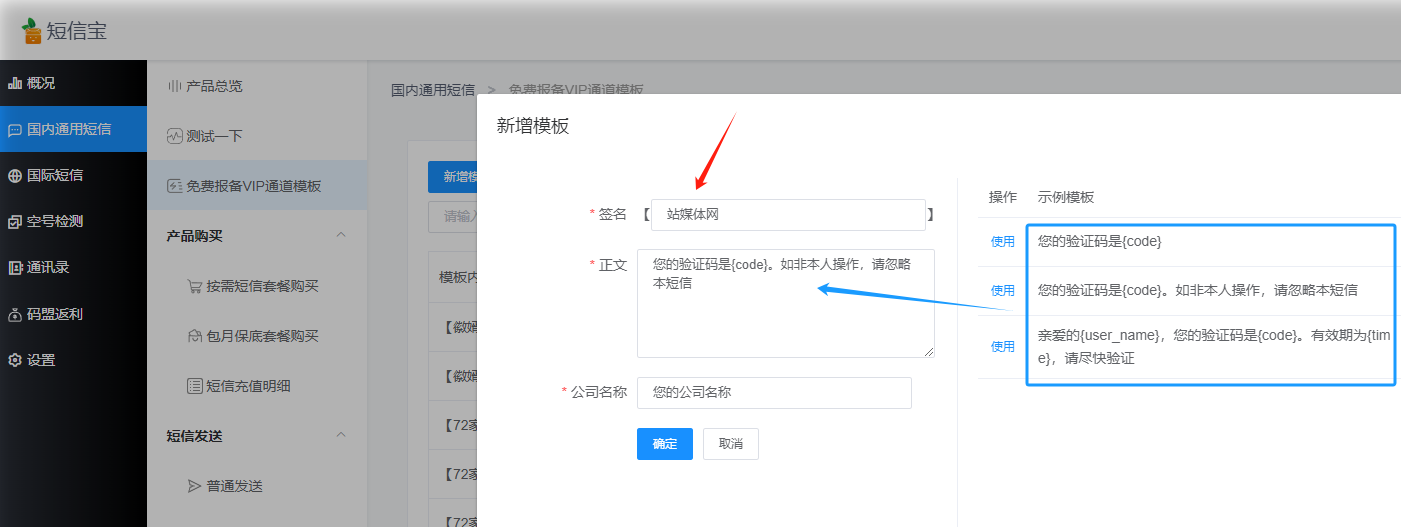Click the 短信宝 logo icon

33,31
